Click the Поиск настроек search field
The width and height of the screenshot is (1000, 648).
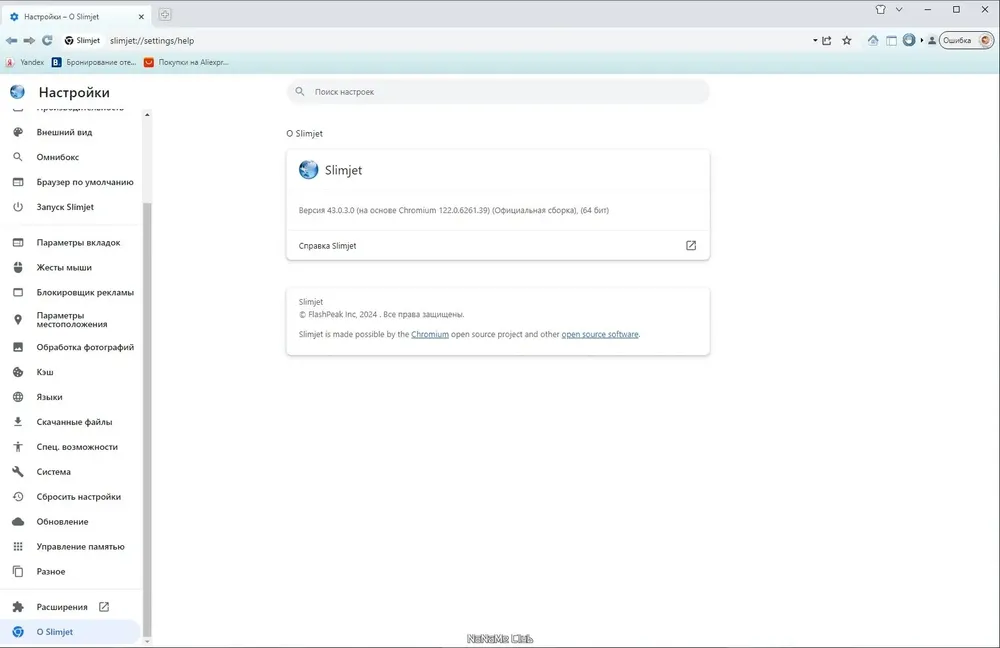pyautogui.click(x=498, y=92)
